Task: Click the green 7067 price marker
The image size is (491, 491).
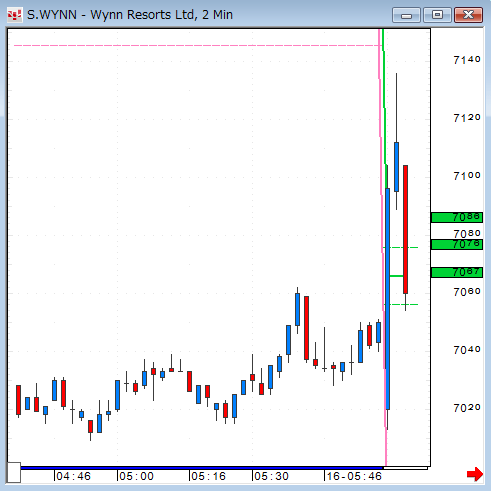Action: [457, 272]
